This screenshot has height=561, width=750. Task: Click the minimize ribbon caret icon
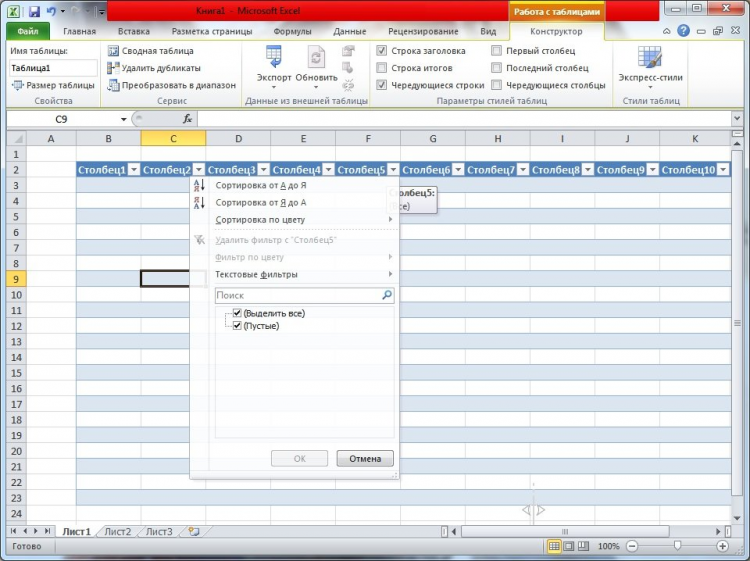tap(666, 31)
